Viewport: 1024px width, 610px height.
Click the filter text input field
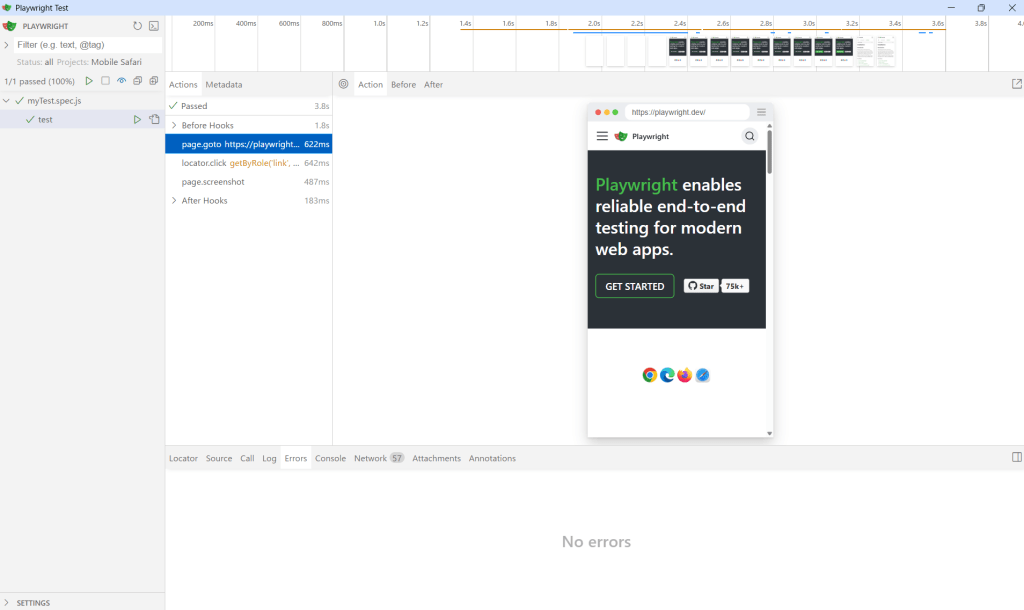(x=85, y=45)
